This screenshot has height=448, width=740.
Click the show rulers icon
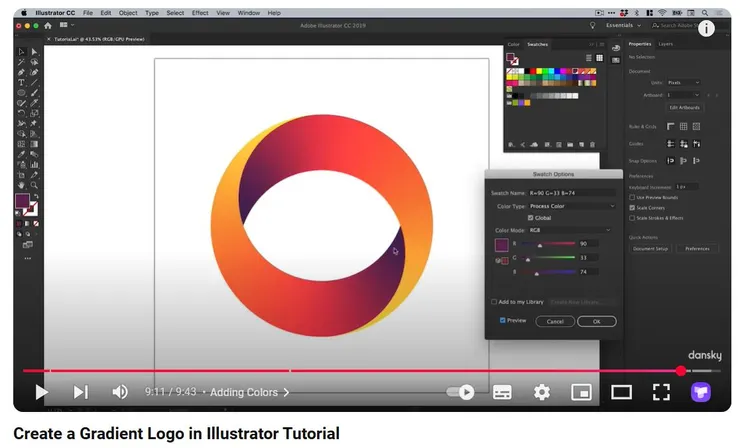pos(671,127)
